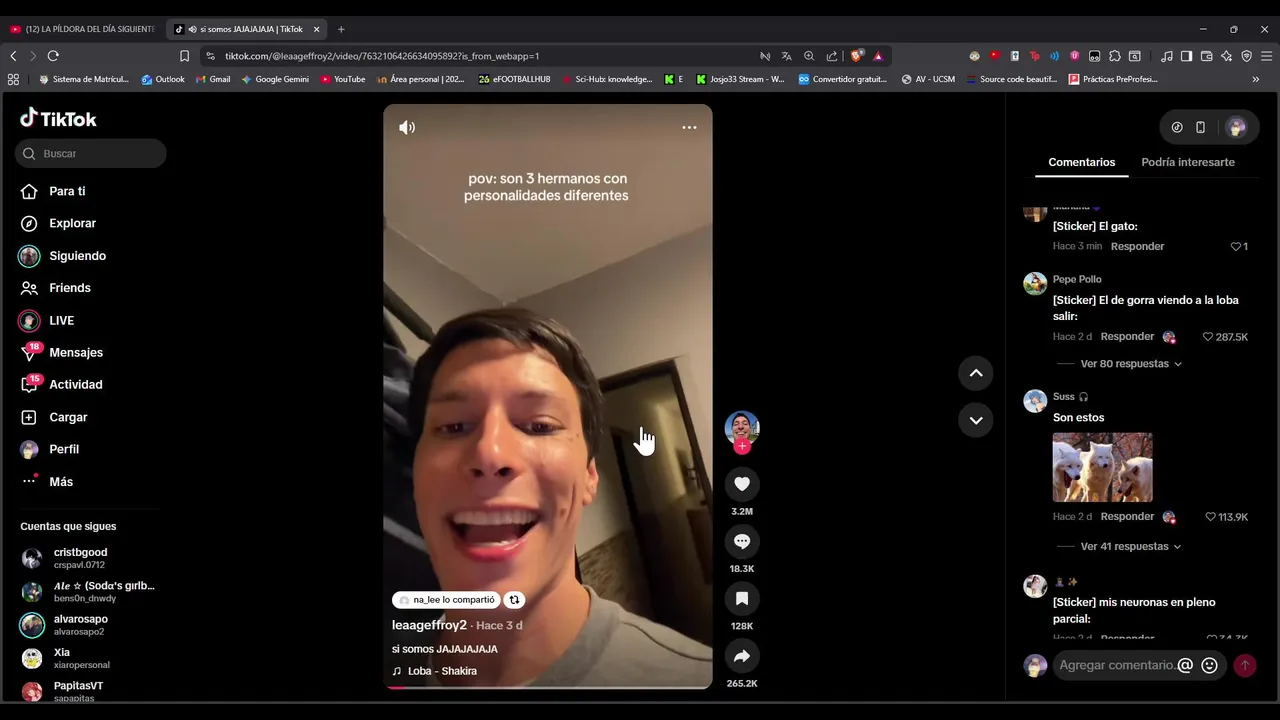Go to the LIVE section
The width and height of the screenshot is (1280, 720).
tap(47, 320)
